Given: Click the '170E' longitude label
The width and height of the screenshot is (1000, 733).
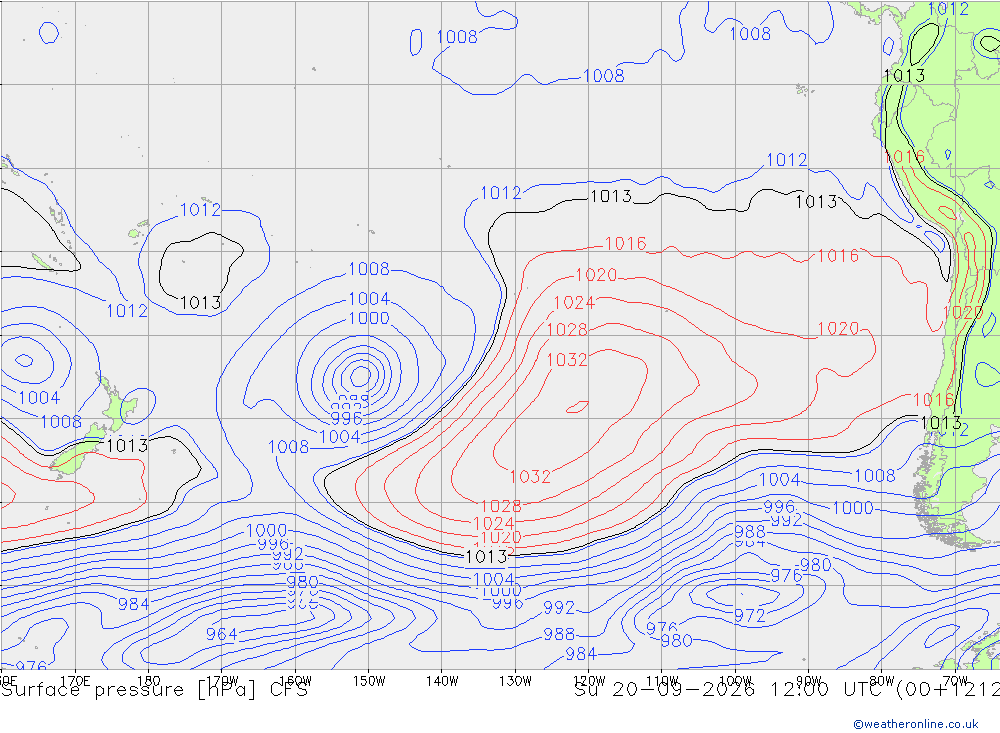Looking at the screenshot, I should tap(75, 681).
